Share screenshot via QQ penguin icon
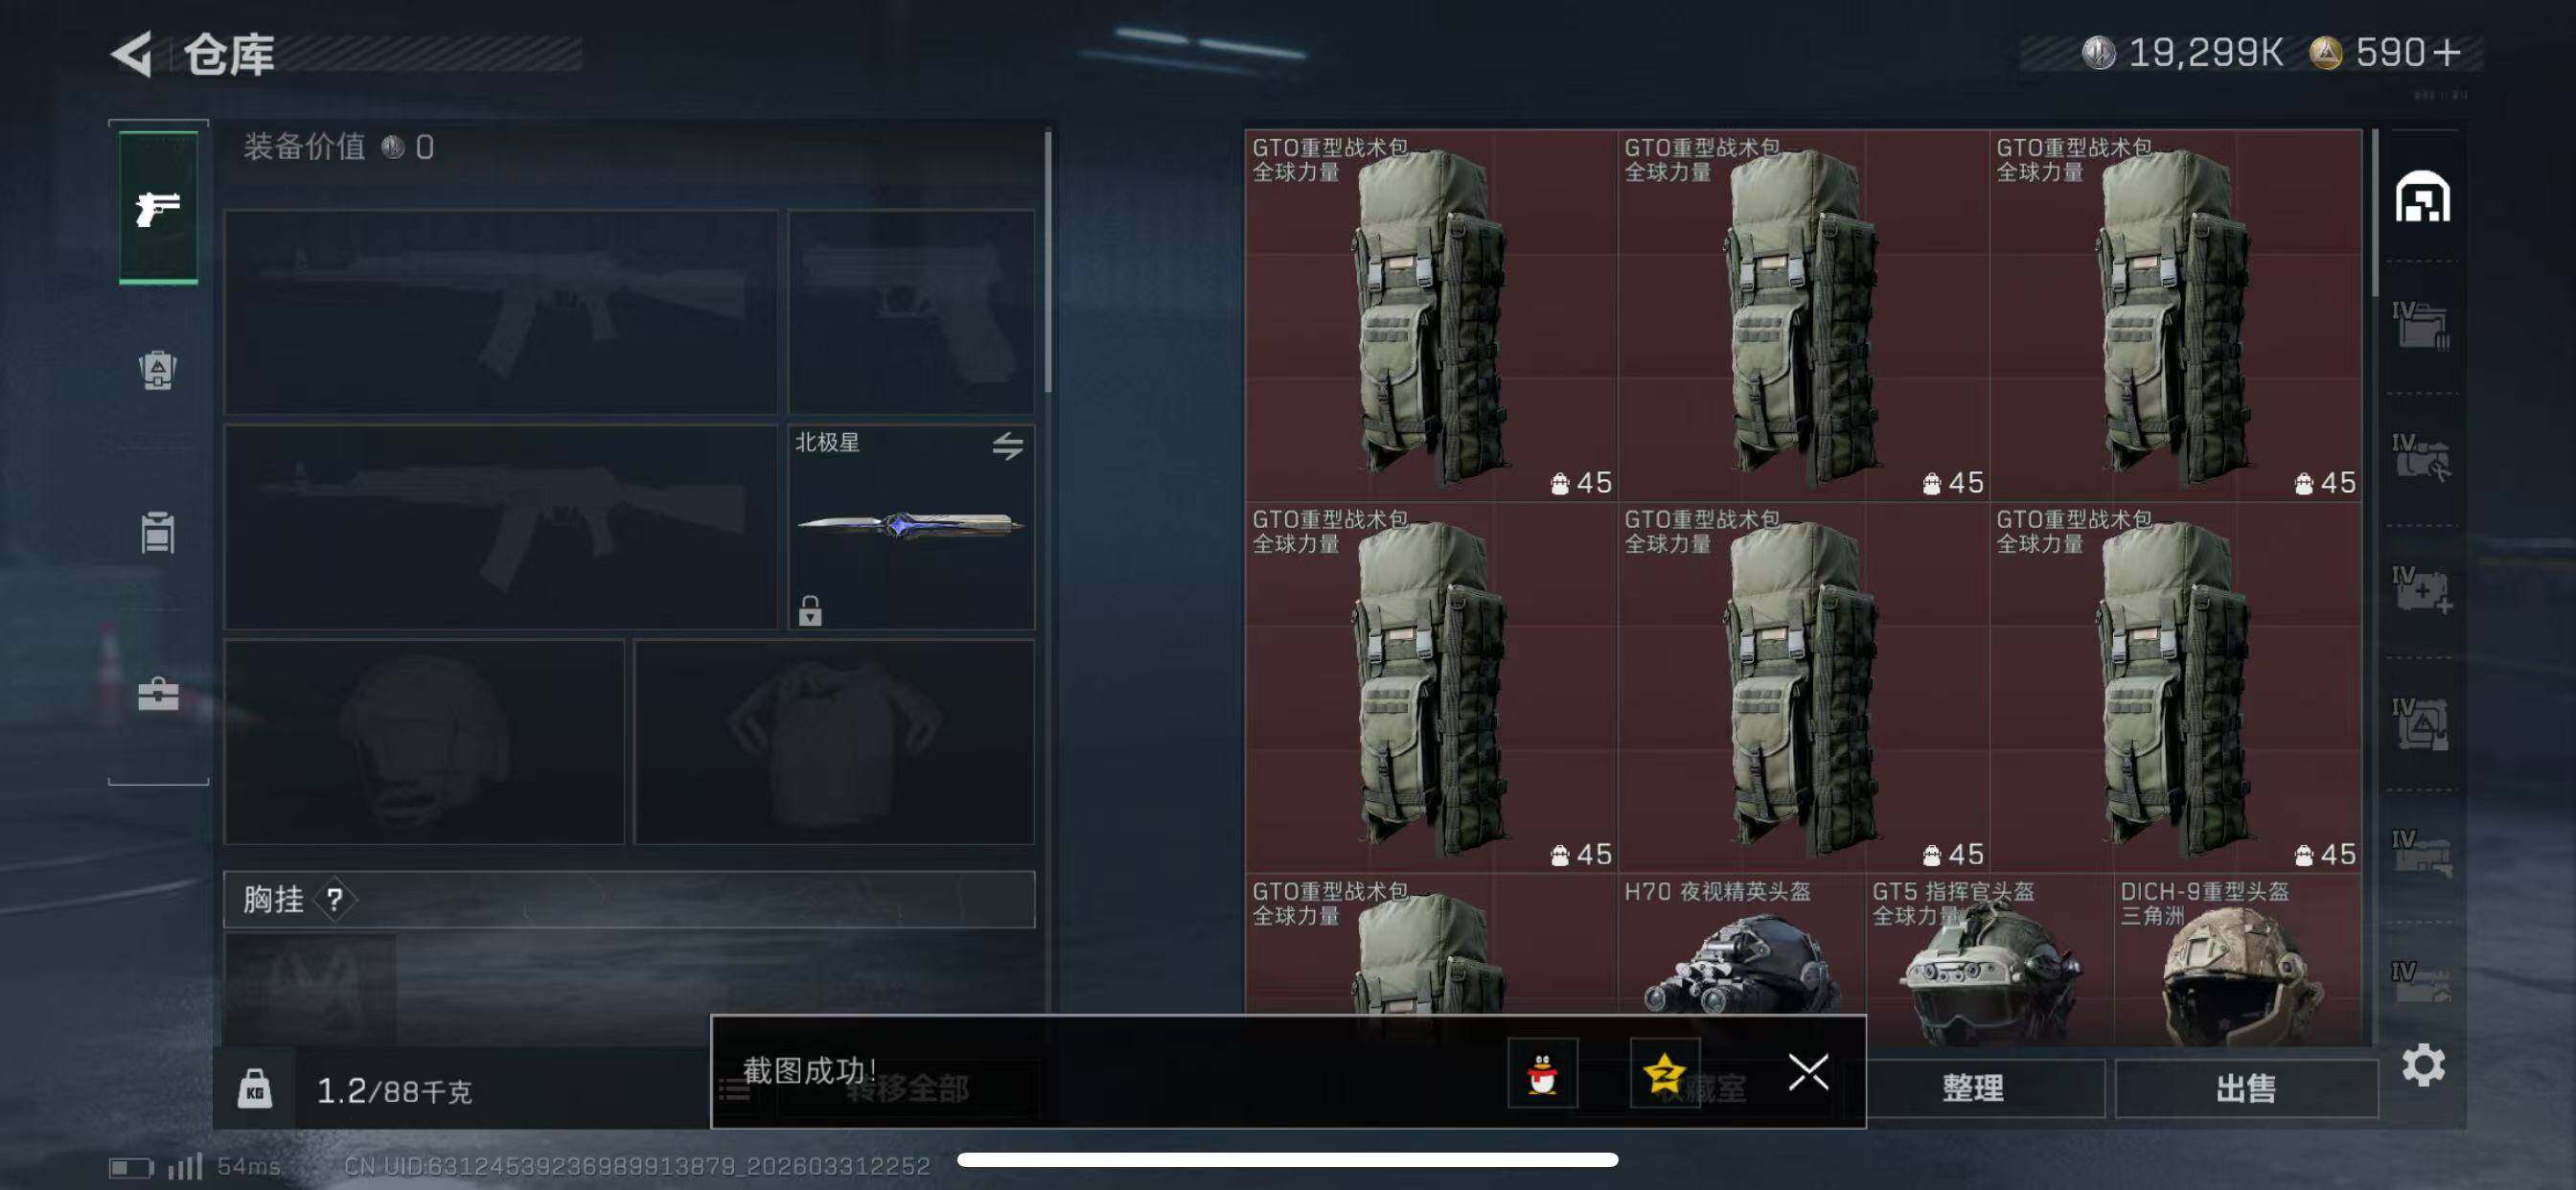2576x1190 pixels. 1542,1073
